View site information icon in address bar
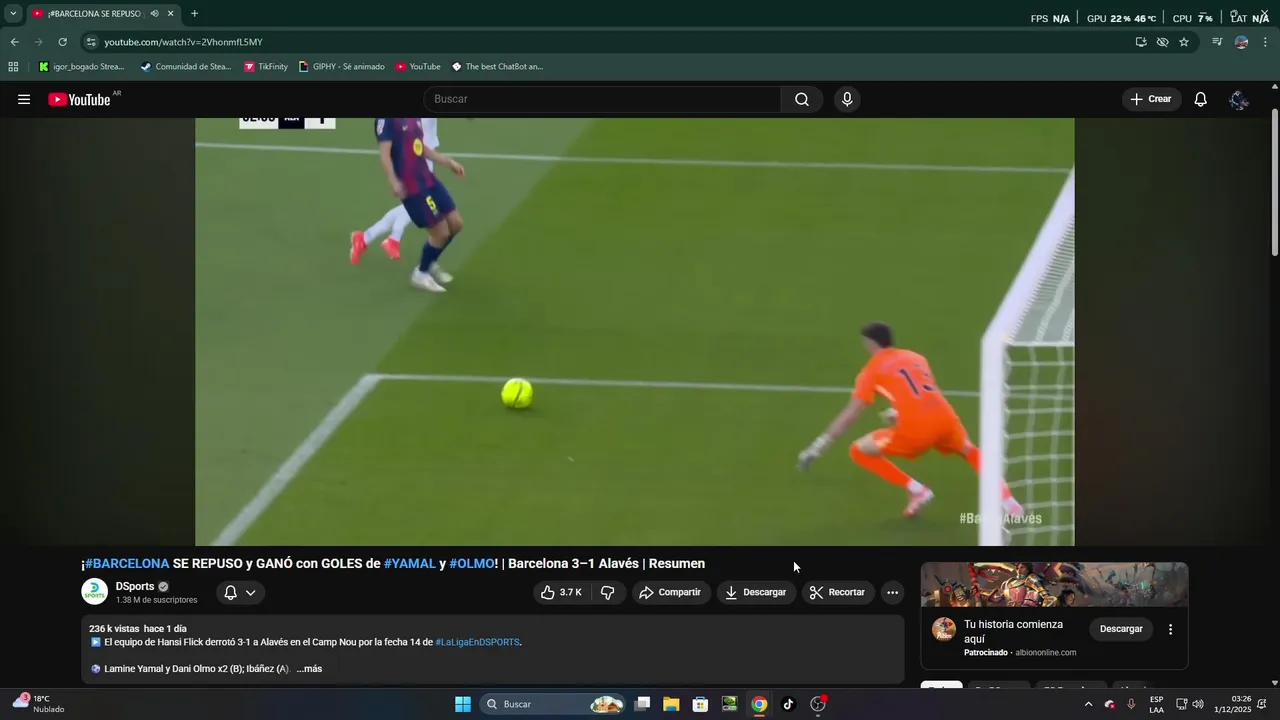Screen dimensions: 1280x720 tap(91, 42)
